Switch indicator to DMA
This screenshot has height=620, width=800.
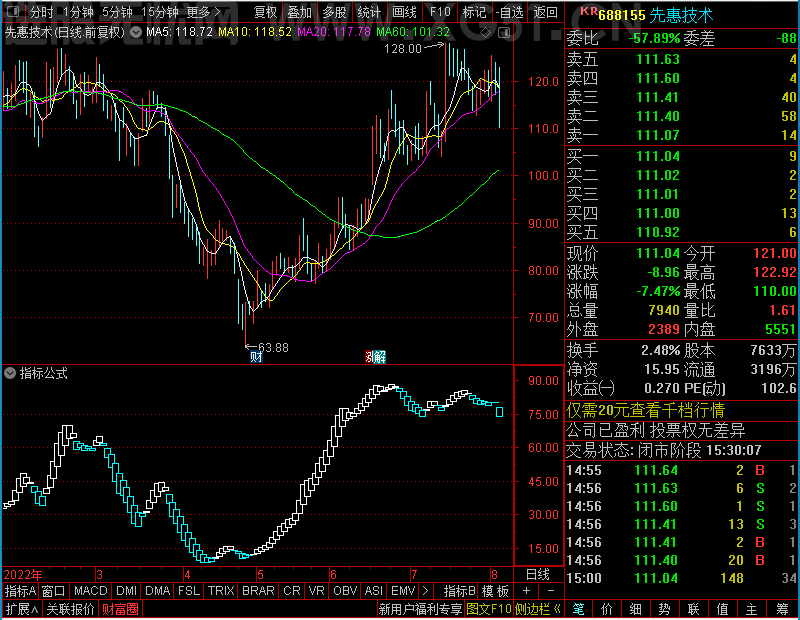(x=158, y=591)
